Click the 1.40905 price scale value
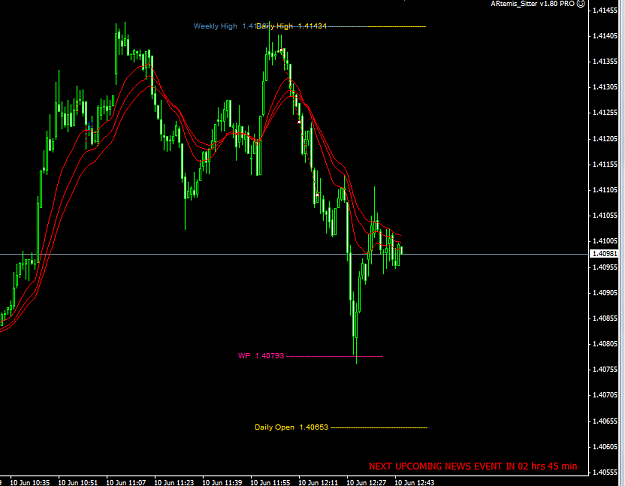The width and height of the screenshot is (625, 486). [x=605, y=293]
